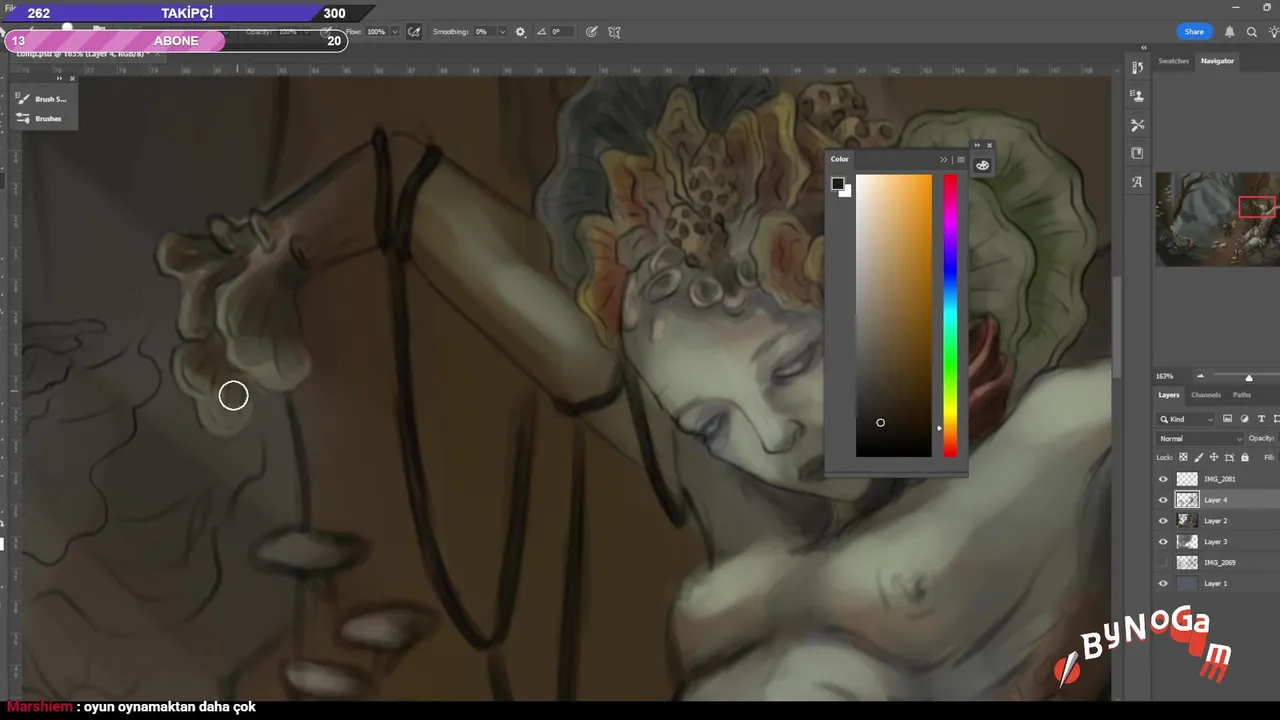Show the hidden IMG_2069 layer
This screenshot has height=720, width=1280.
tap(1163, 563)
